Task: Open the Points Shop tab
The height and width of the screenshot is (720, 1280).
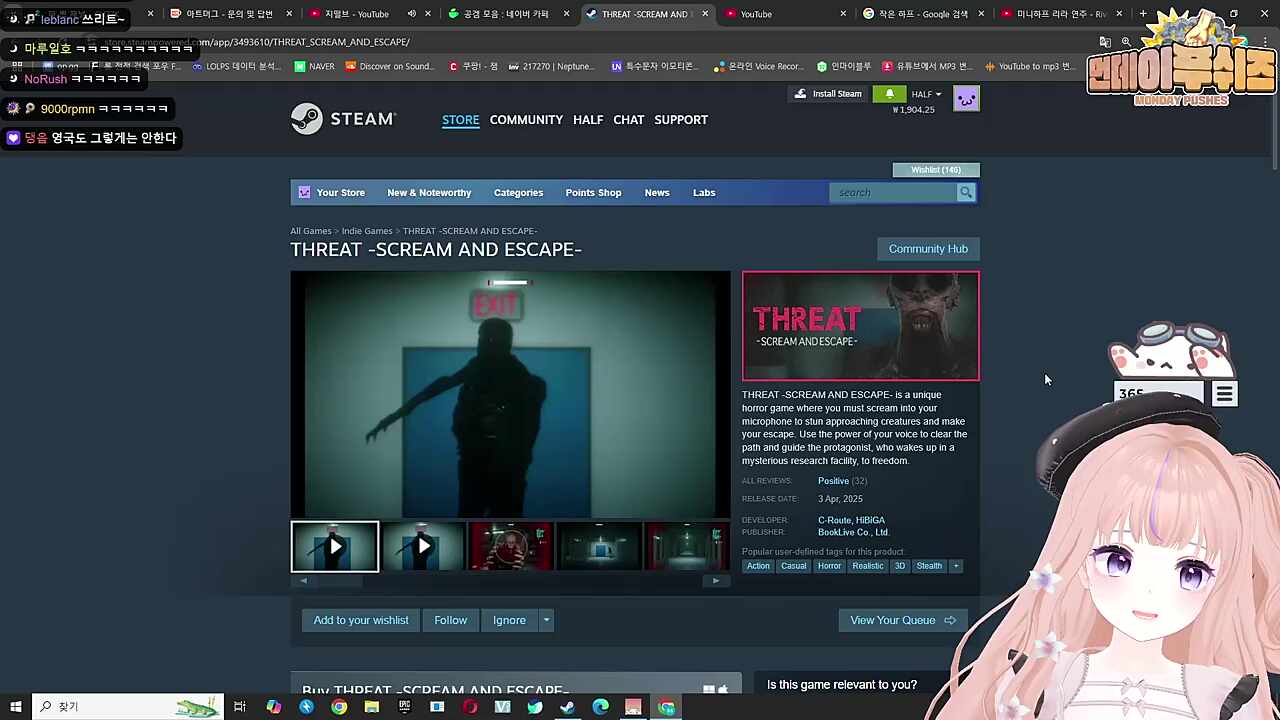Action: [x=593, y=192]
